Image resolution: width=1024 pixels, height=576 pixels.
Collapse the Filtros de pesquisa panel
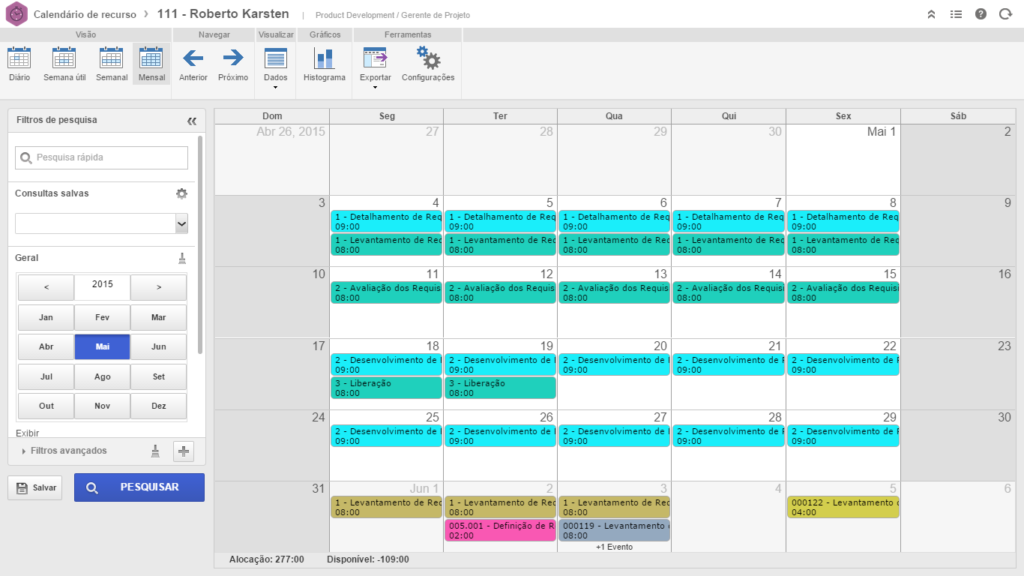click(x=192, y=121)
